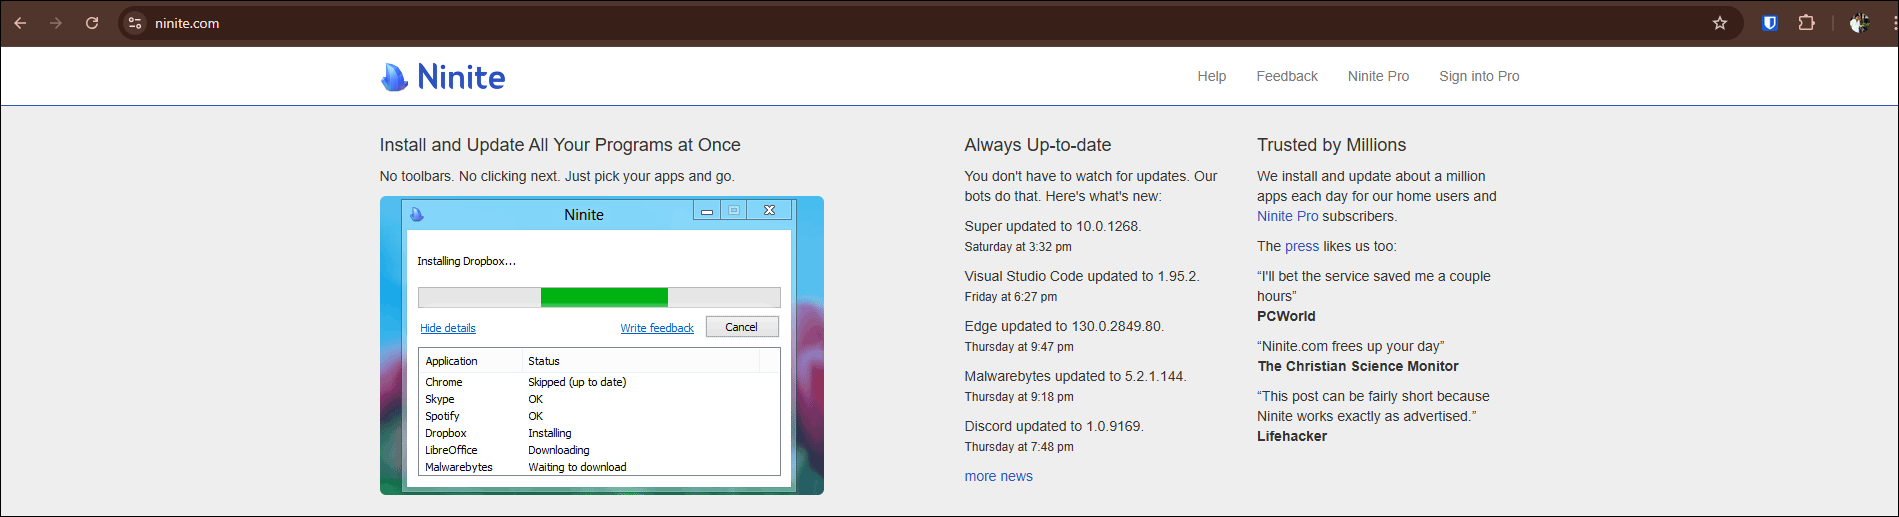Bookmark this page with the star icon
The image size is (1899, 517).
coord(1720,23)
